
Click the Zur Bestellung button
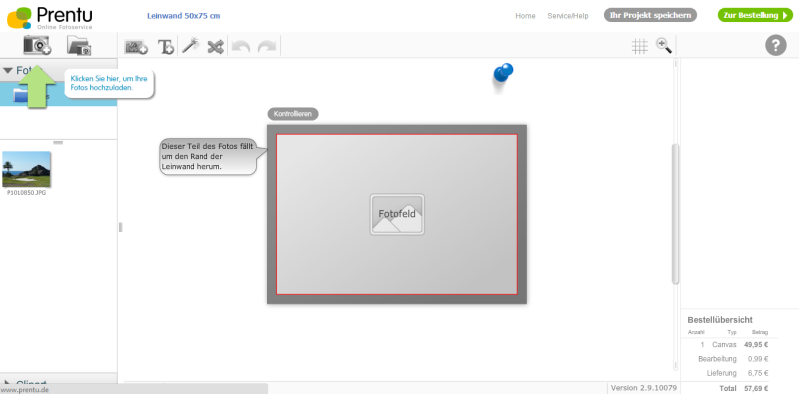tap(755, 15)
